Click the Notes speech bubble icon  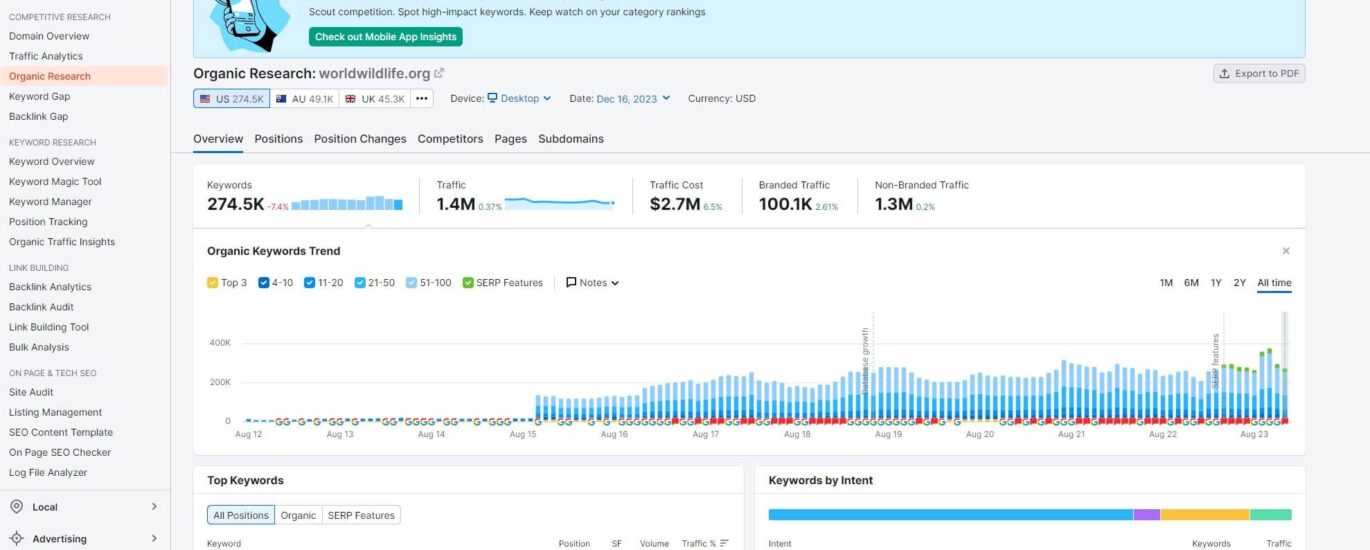click(x=571, y=283)
